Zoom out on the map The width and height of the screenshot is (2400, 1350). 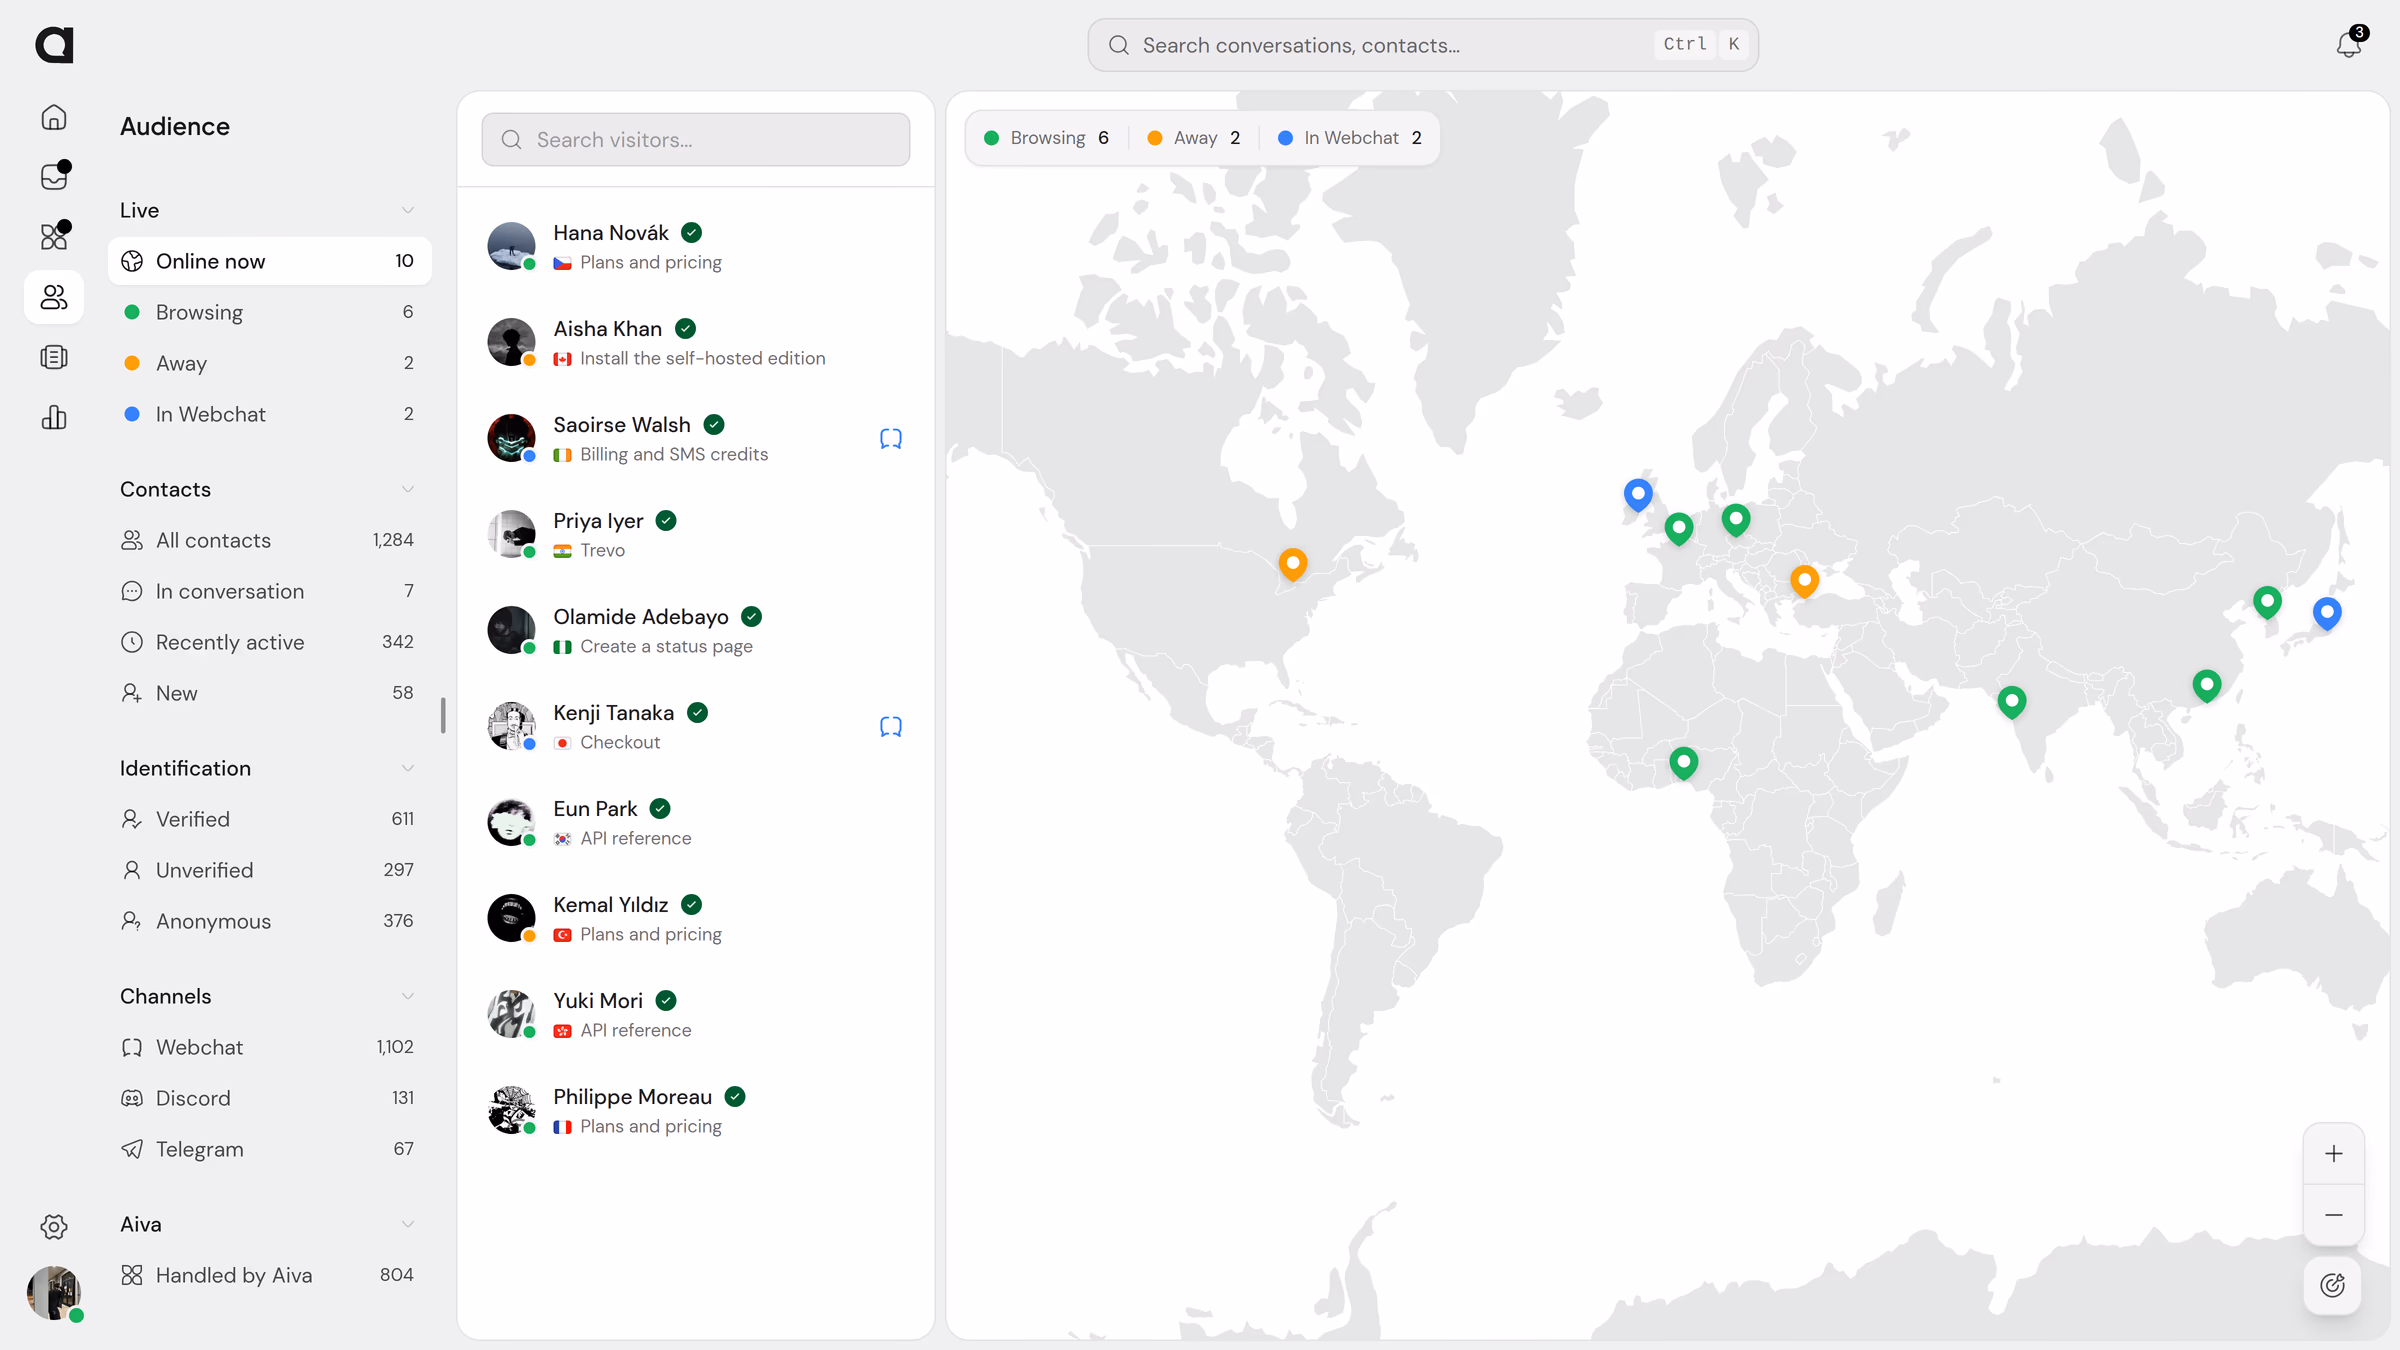pos(2333,1215)
